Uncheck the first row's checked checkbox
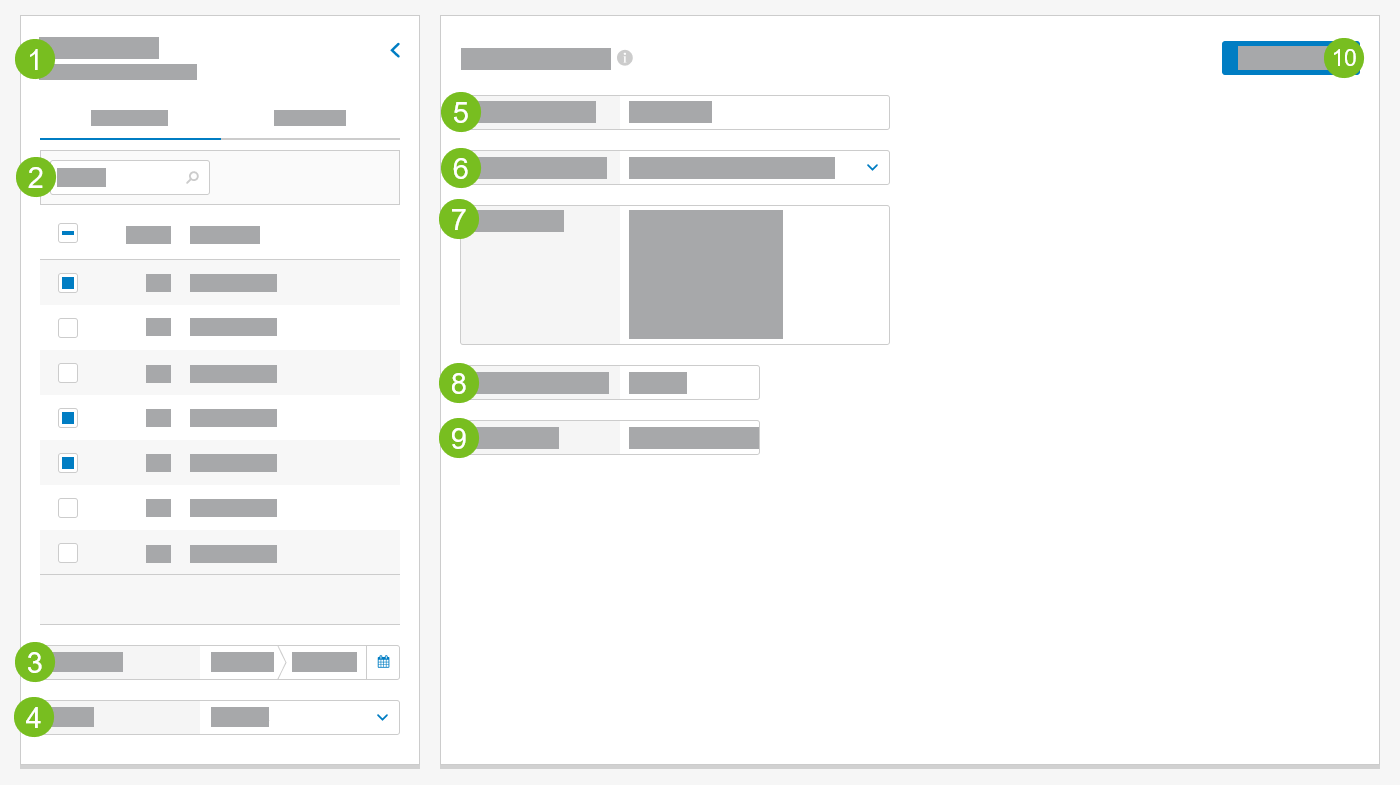 point(68,282)
